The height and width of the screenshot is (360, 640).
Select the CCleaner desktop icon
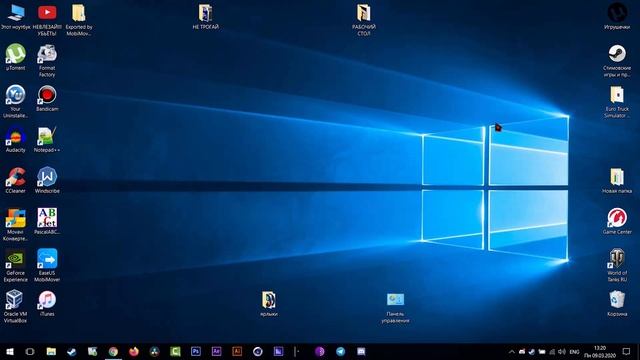(x=16, y=180)
